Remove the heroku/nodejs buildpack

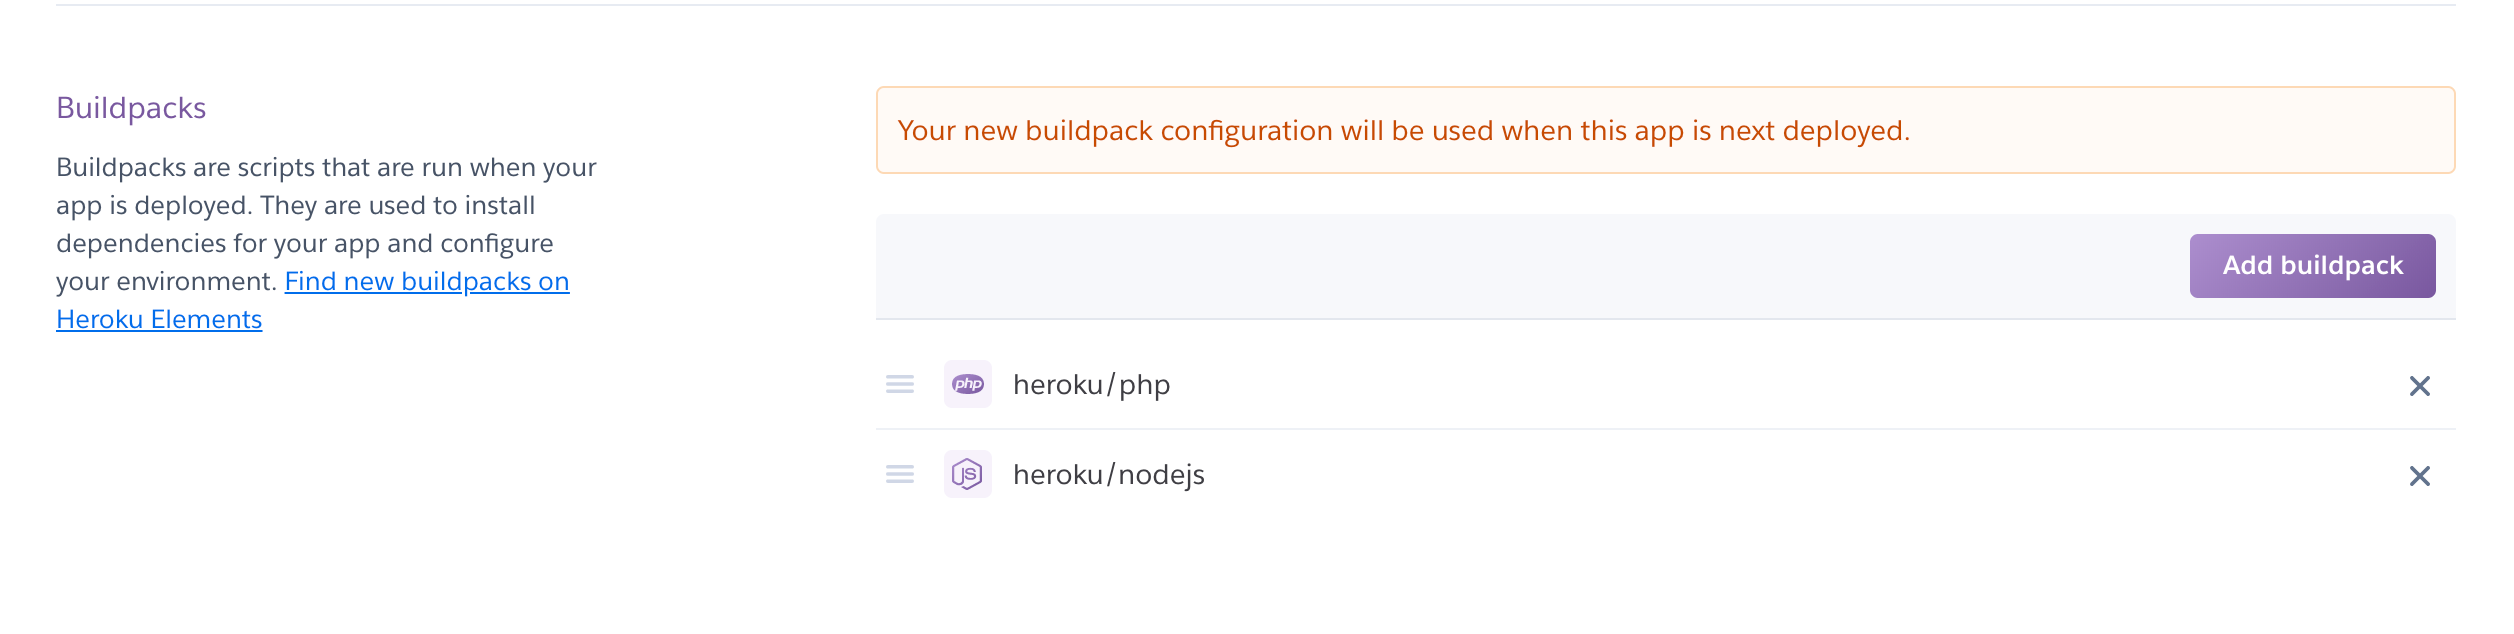(x=2420, y=476)
